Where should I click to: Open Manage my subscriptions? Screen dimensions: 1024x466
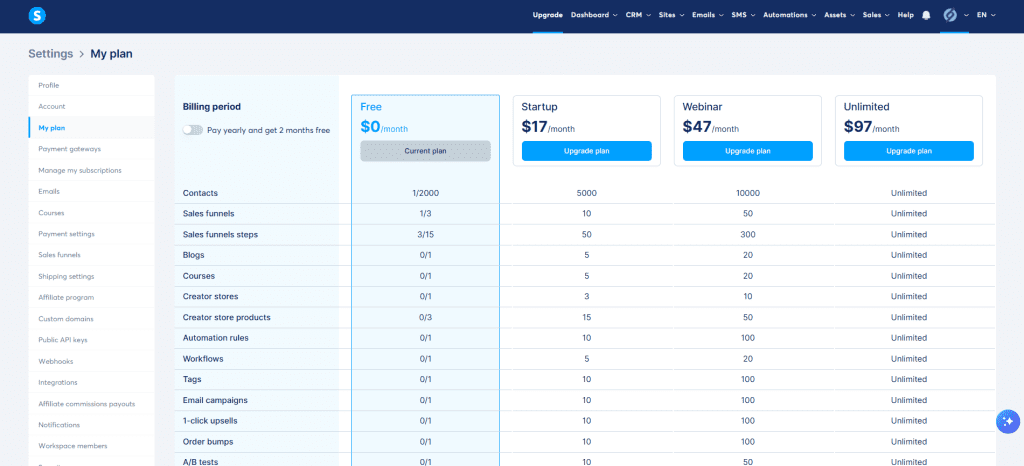point(91,170)
